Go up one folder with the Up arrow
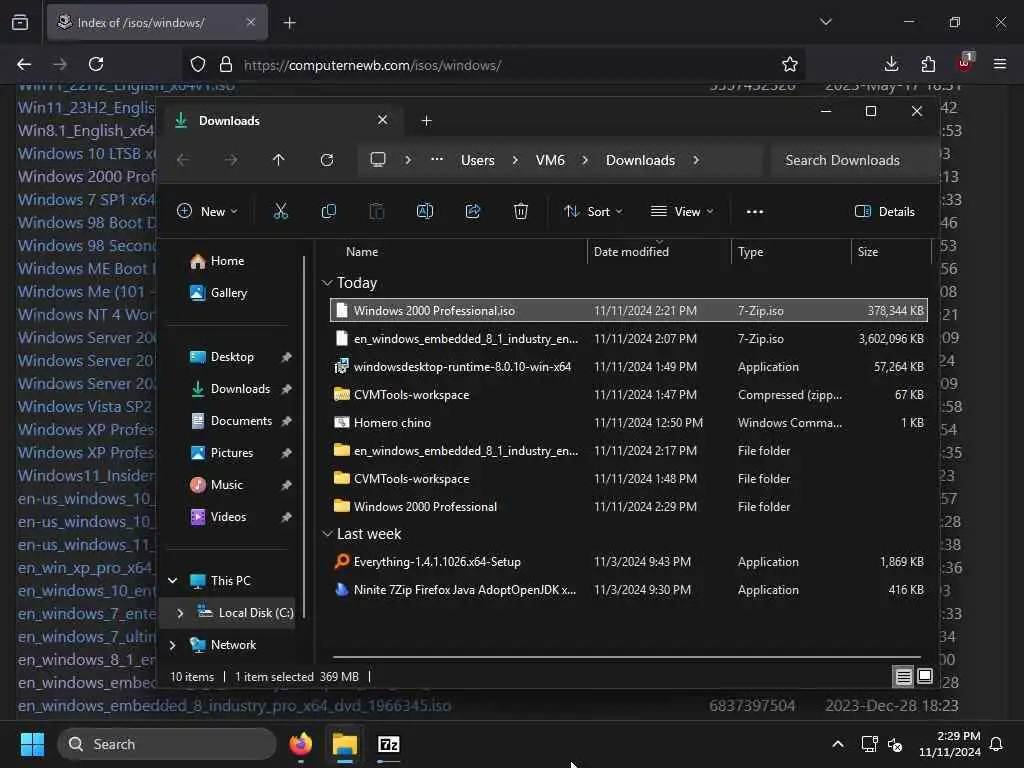The width and height of the screenshot is (1024, 768). [x=279, y=160]
